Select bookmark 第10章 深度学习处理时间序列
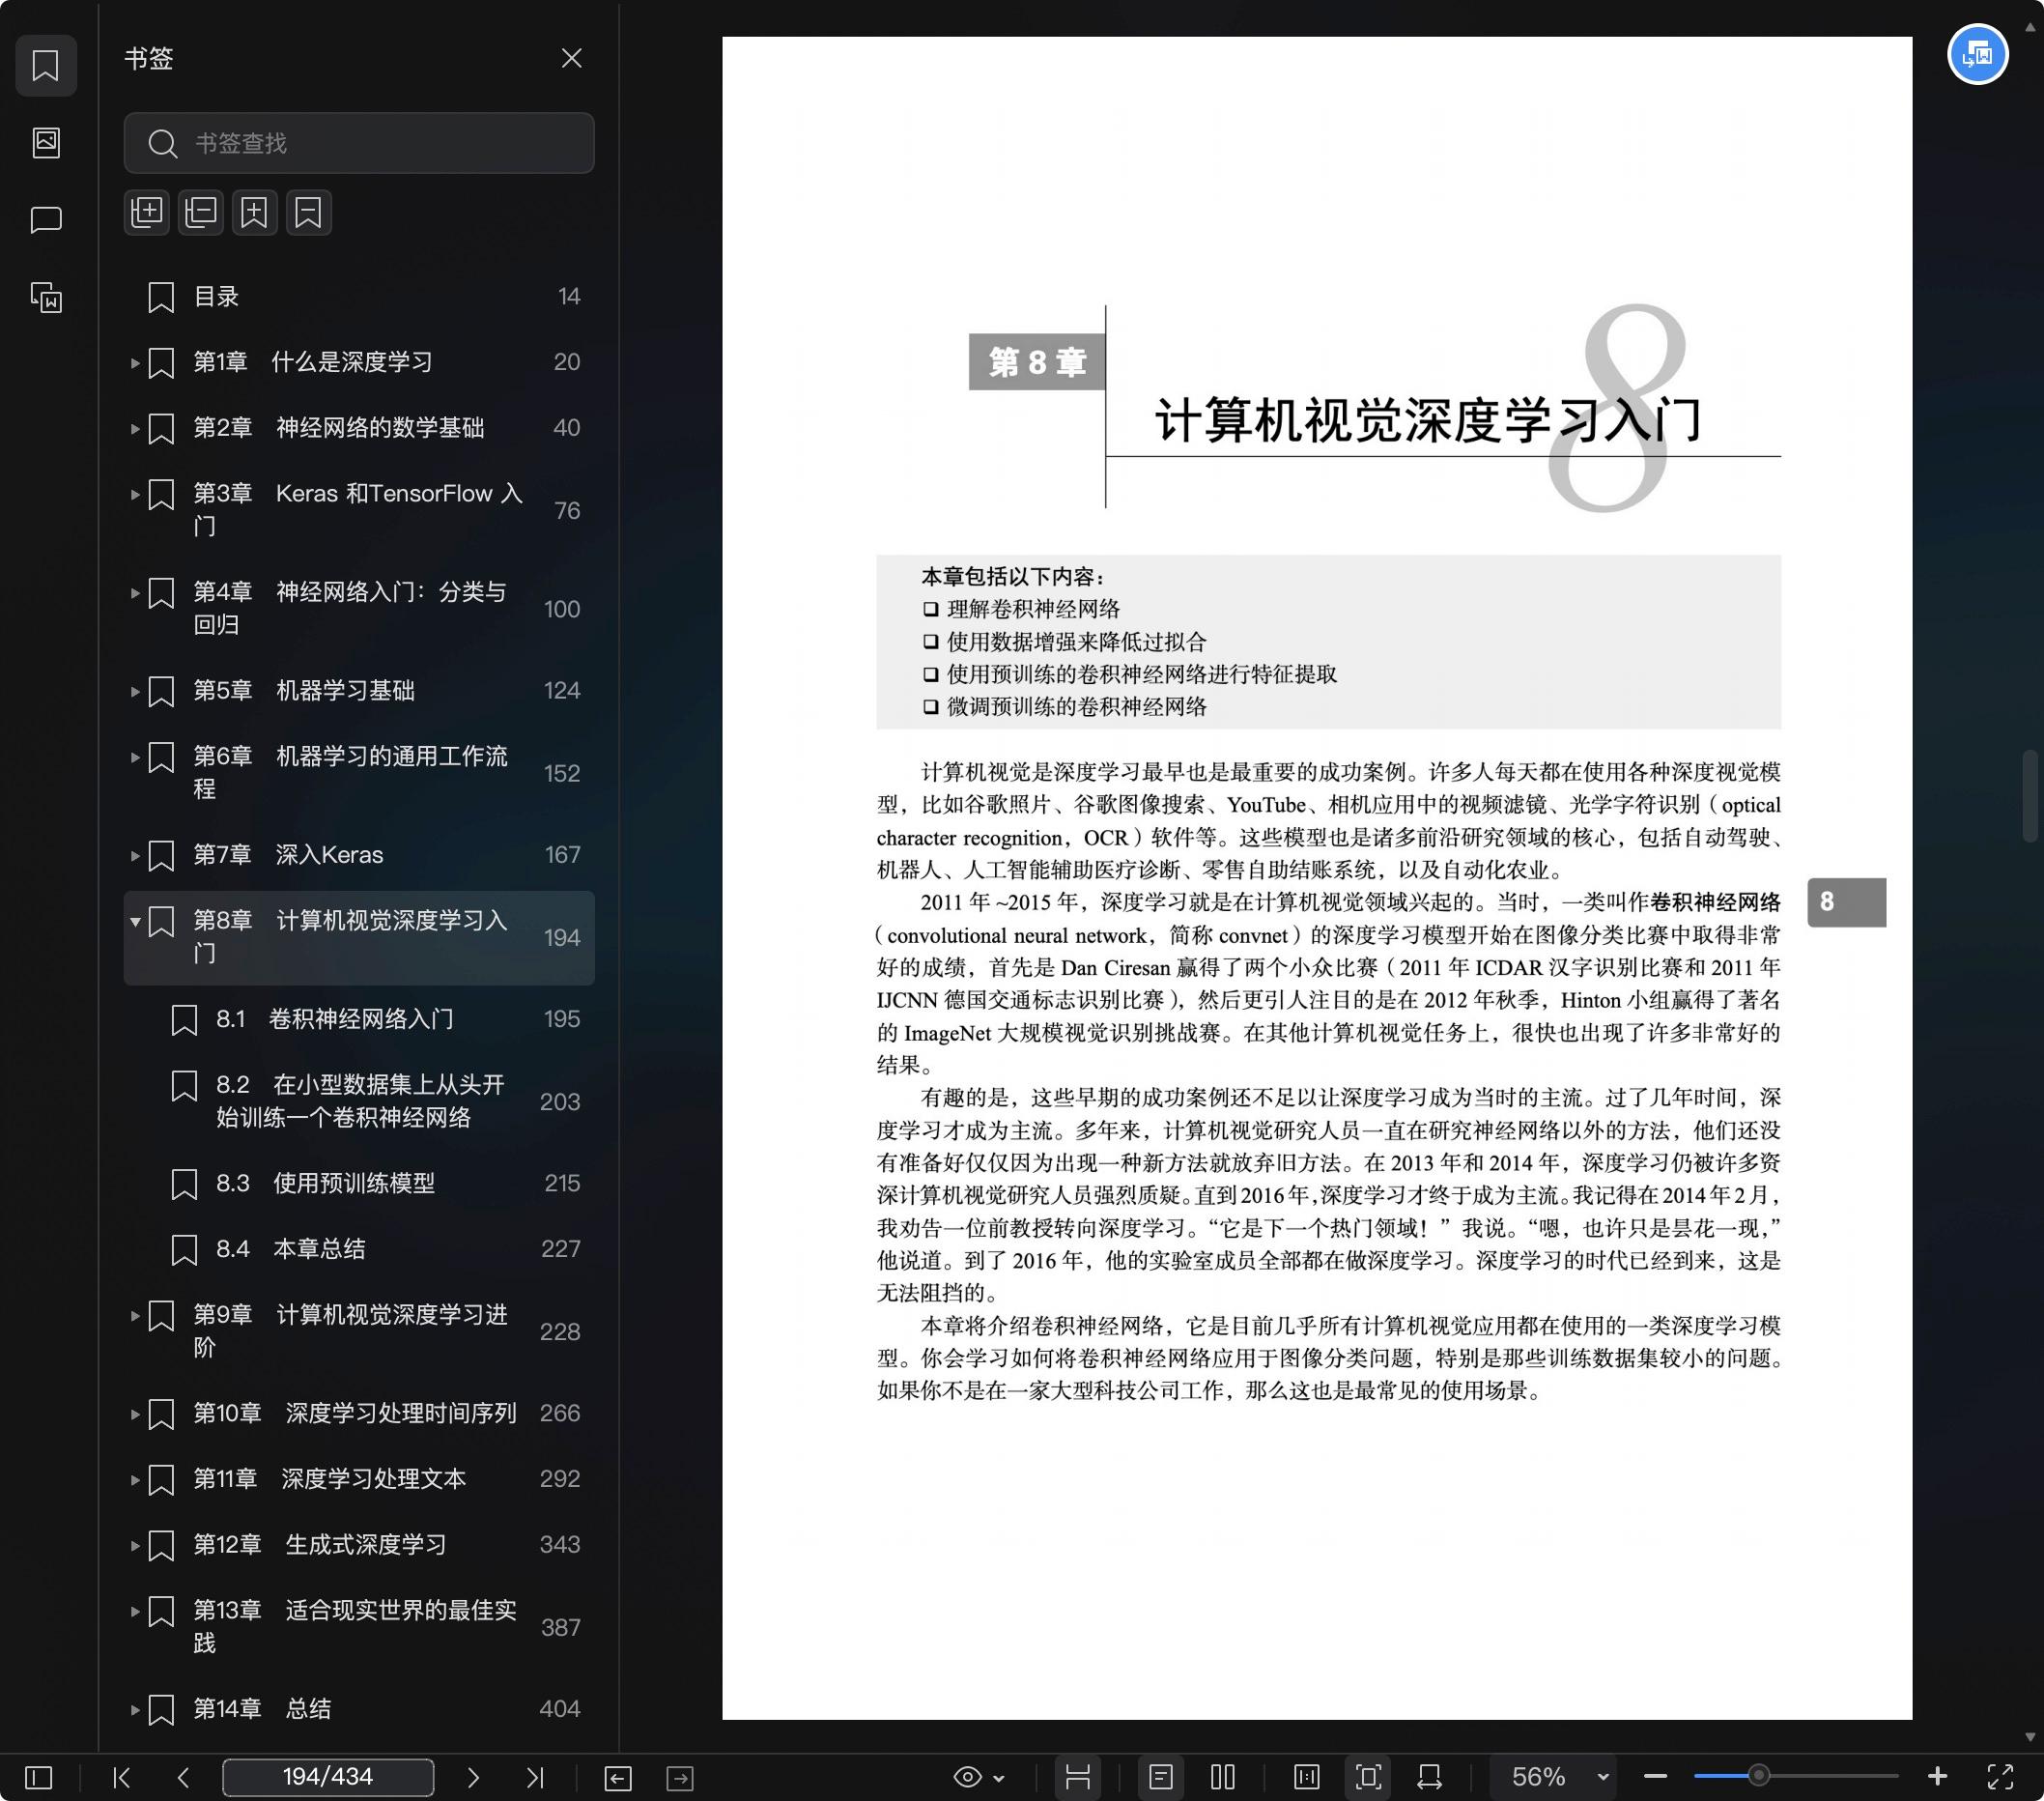The height and width of the screenshot is (1801, 2044). tap(359, 1413)
